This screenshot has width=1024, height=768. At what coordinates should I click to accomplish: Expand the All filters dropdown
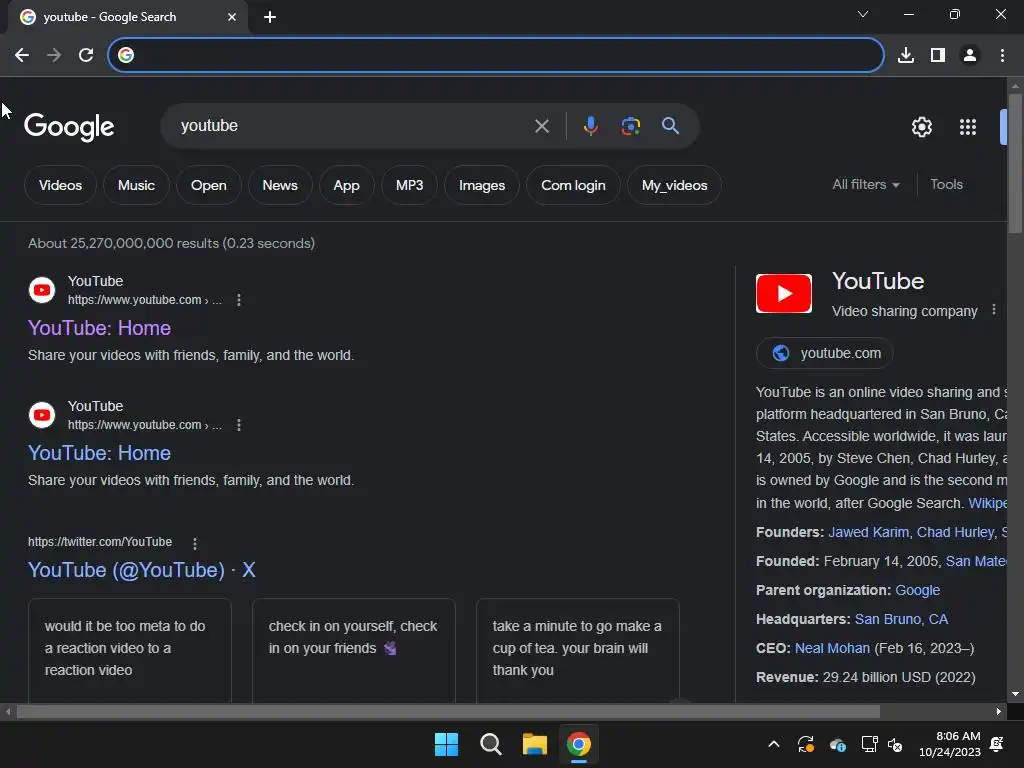click(865, 185)
